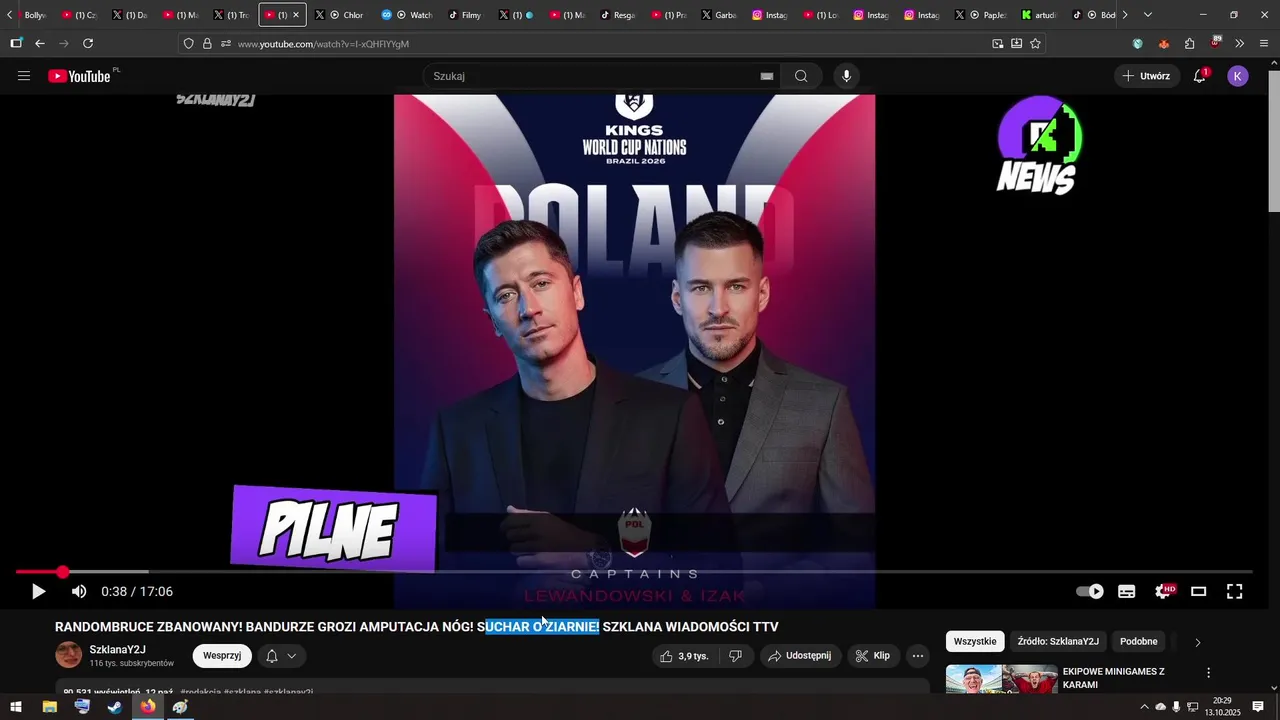Go back in browser history
The height and width of the screenshot is (720, 1280).
(x=40, y=44)
